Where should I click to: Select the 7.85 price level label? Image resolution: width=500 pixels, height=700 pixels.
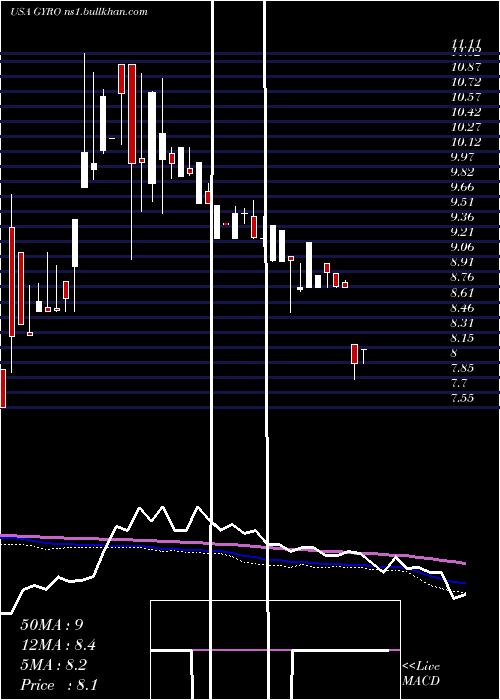click(x=463, y=368)
